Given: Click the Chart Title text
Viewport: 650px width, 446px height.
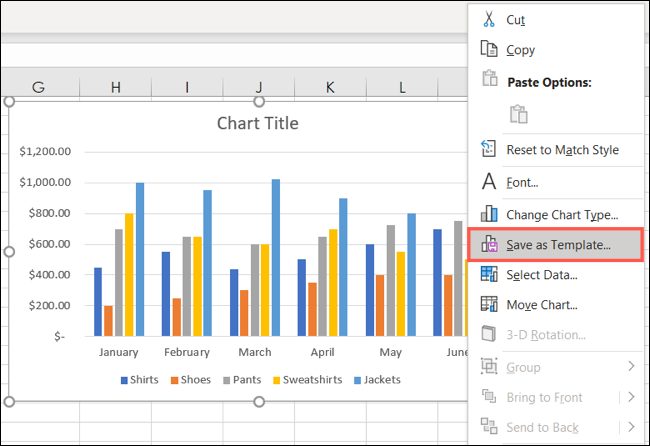Looking at the screenshot, I should click(258, 123).
